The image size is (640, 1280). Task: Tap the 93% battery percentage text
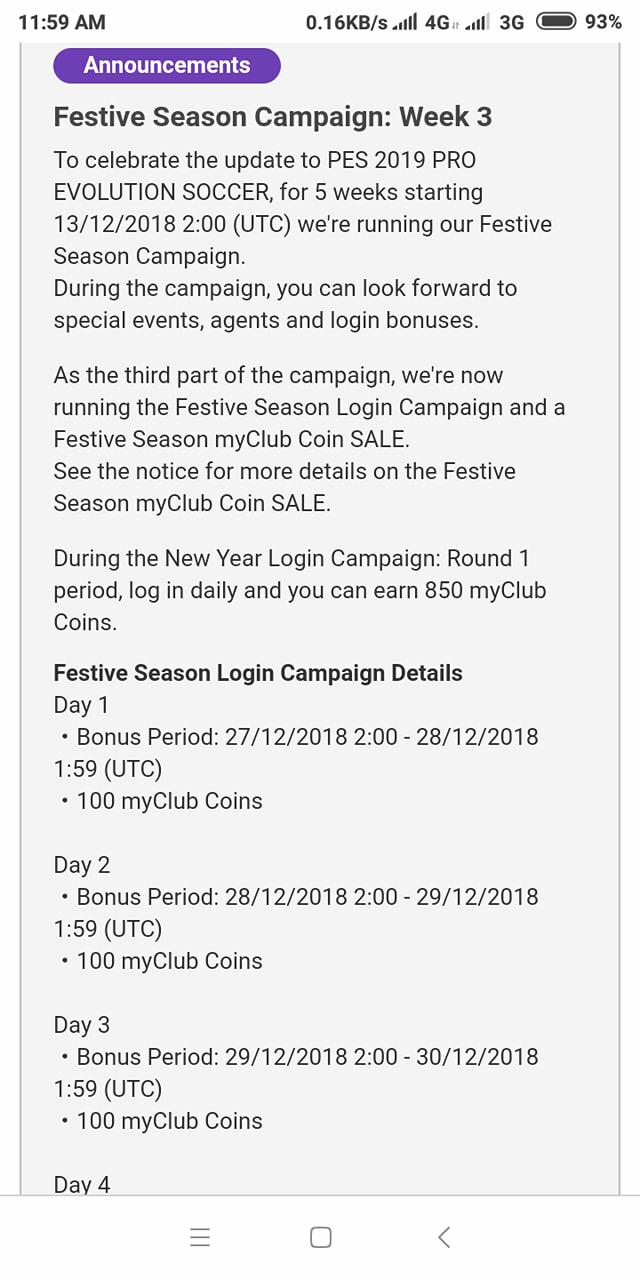click(603, 22)
